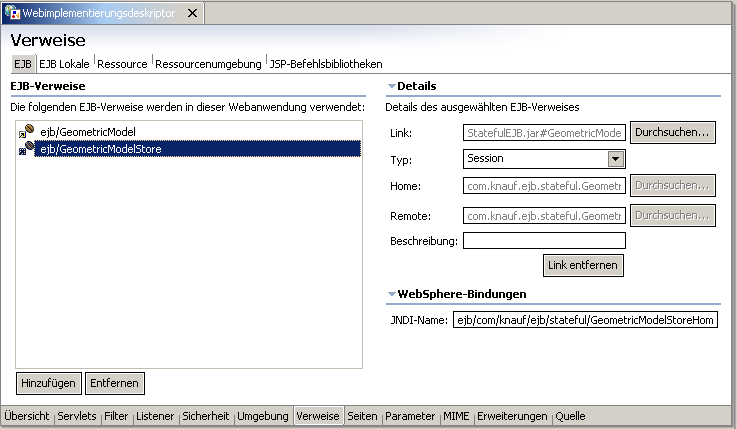Close the Webimplementierungsdeskriptor tab
Viewport: 737px width, 429px height.
[192, 13]
